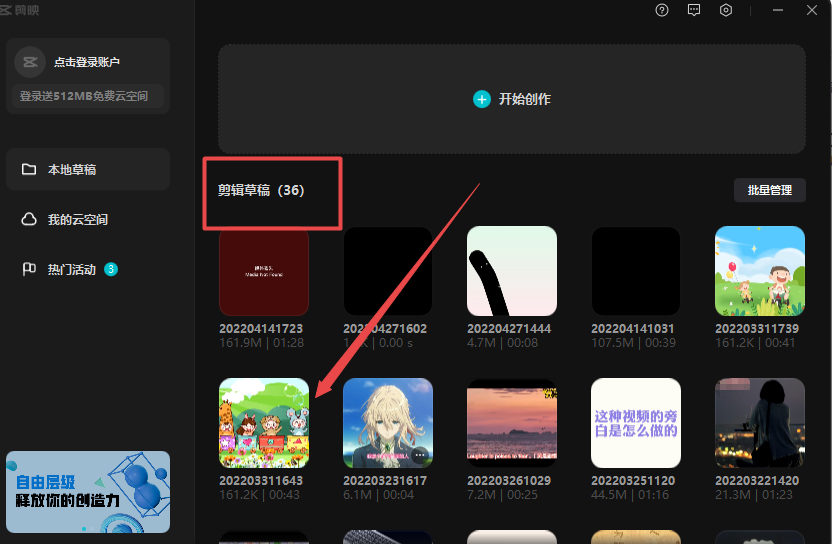
Task: Click the draft name 202203311643
Action: click(x=261, y=480)
